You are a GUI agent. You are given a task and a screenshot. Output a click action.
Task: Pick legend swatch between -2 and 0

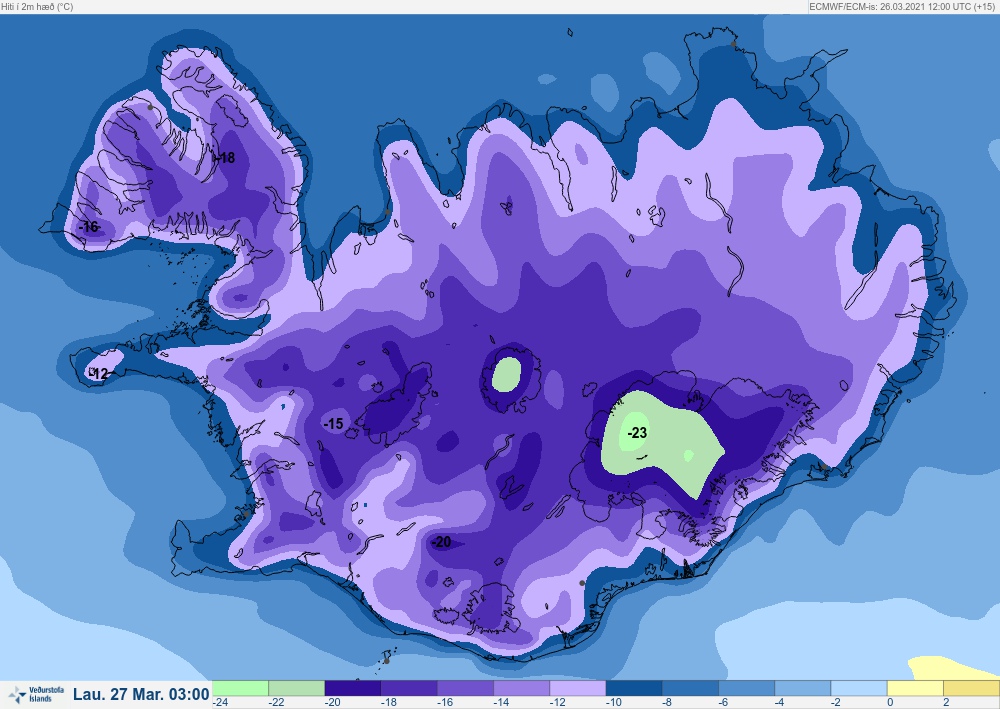click(858, 688)
